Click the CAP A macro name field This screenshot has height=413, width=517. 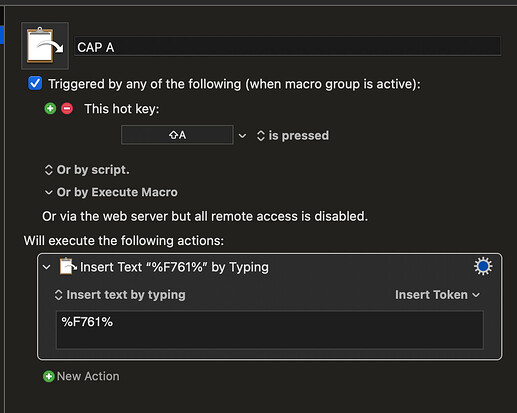[x=287, y=47]
